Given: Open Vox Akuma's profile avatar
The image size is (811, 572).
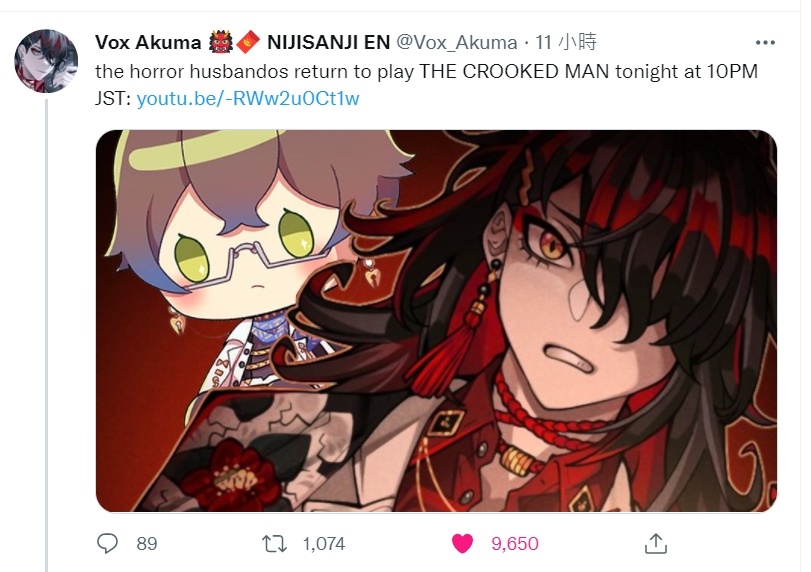Looking at the screenshot, I should click(x=46, y=61).
